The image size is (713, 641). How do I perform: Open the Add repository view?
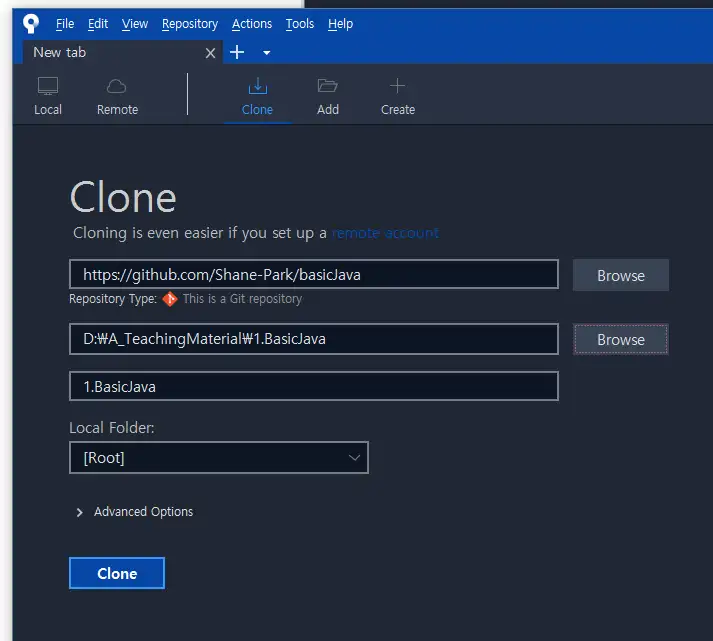328,96
